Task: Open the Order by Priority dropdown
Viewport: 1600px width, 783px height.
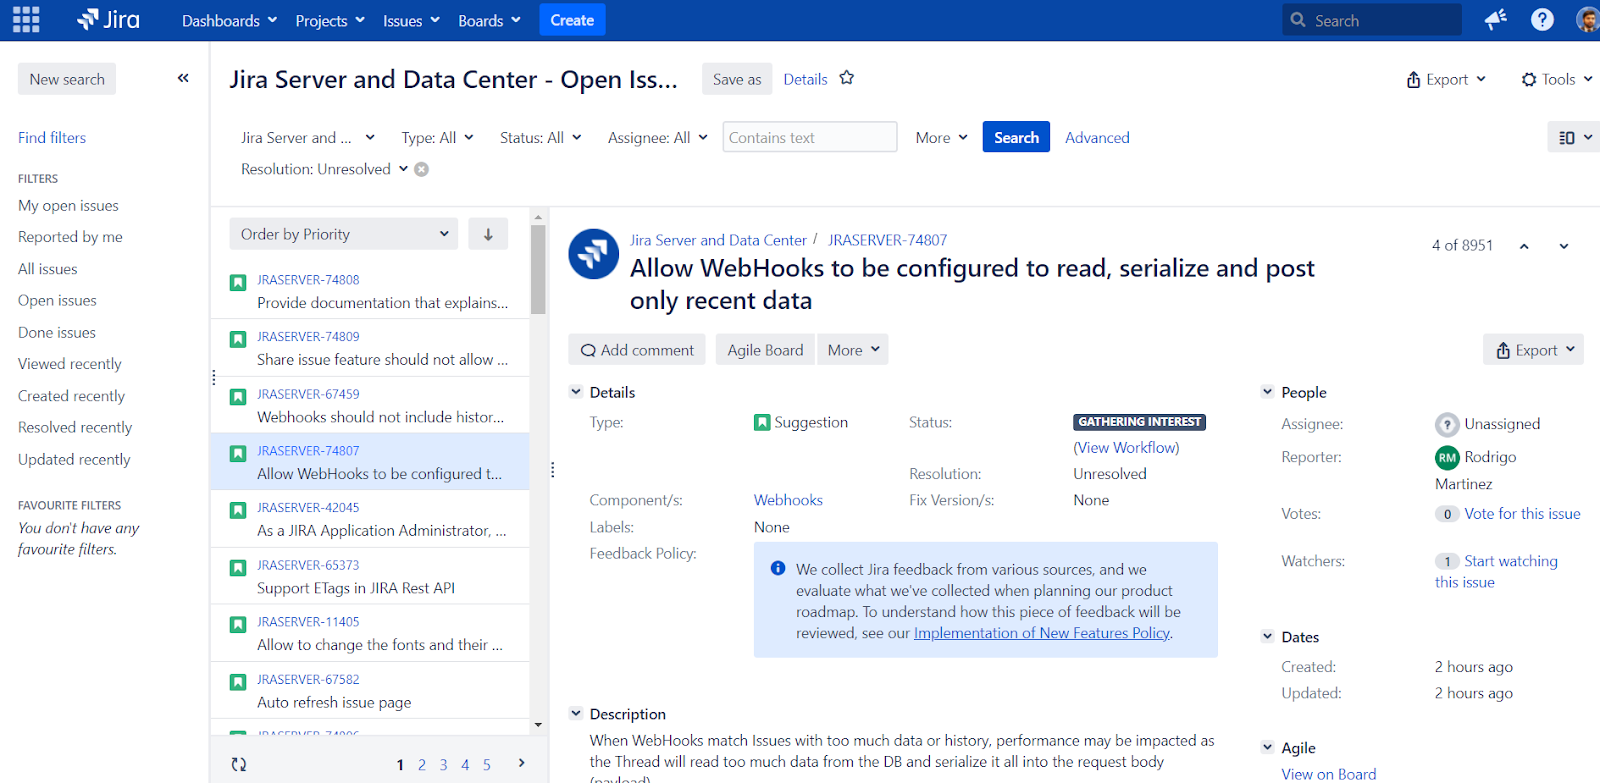Action: [x=343, y=234]
